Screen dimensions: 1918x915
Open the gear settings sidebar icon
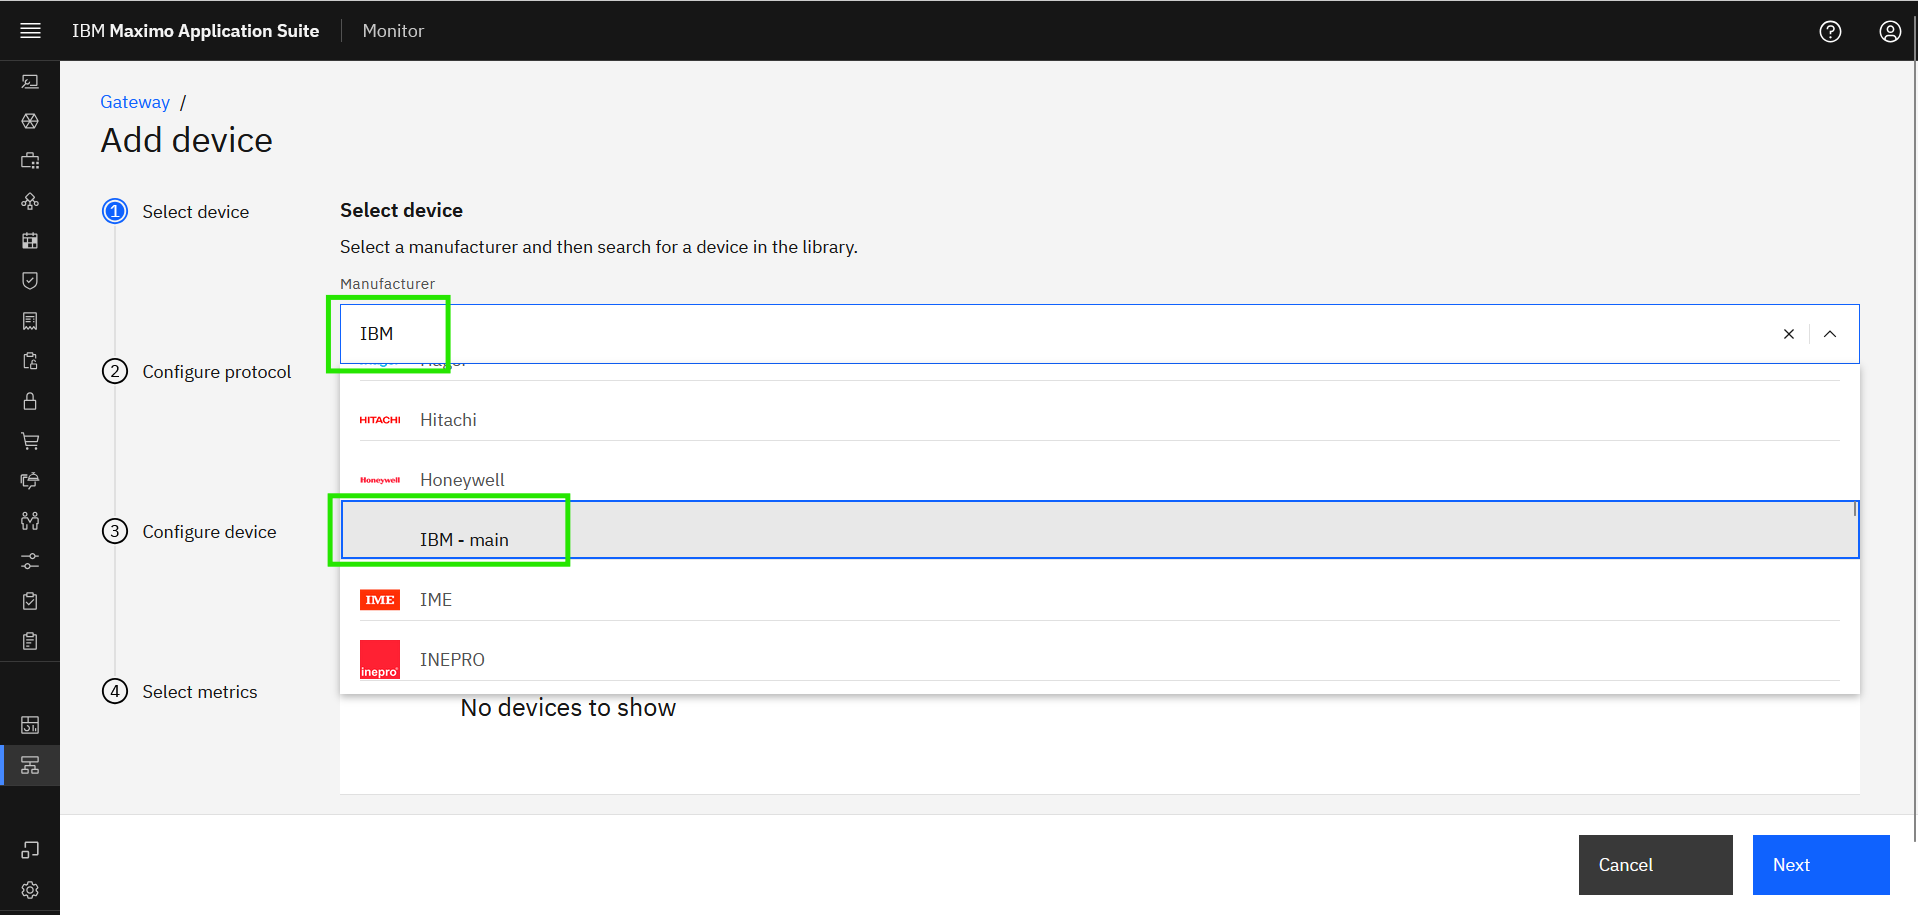click(x=30, y=890)
